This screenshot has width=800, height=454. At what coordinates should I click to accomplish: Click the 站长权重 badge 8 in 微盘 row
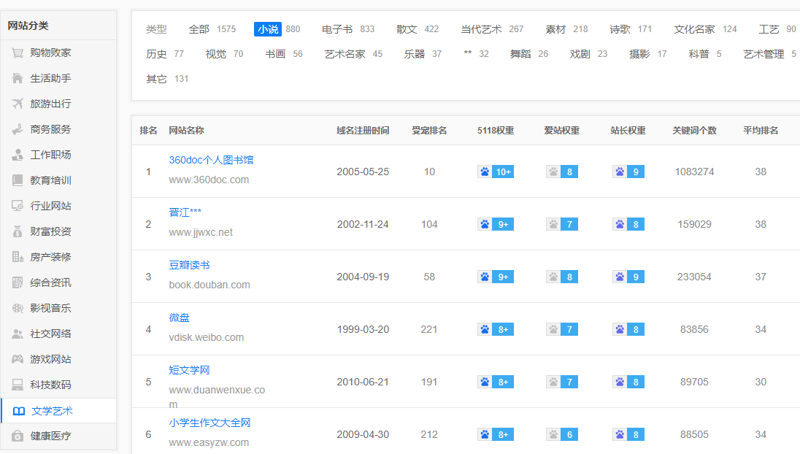point(628,330)
